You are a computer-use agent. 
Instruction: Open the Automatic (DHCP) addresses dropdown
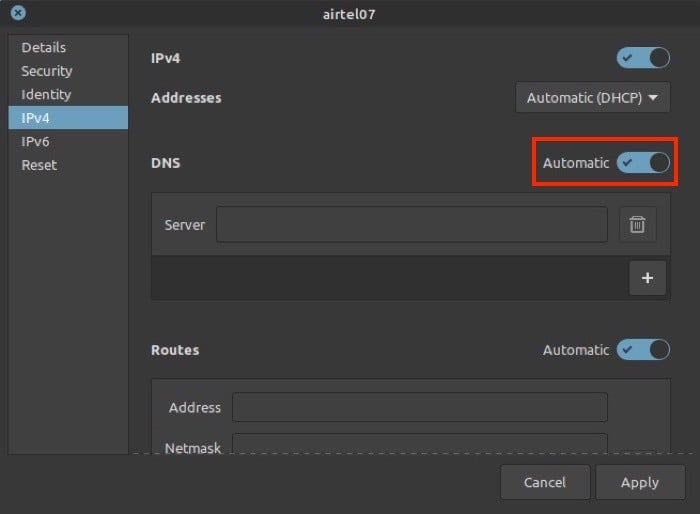[592, 97]
